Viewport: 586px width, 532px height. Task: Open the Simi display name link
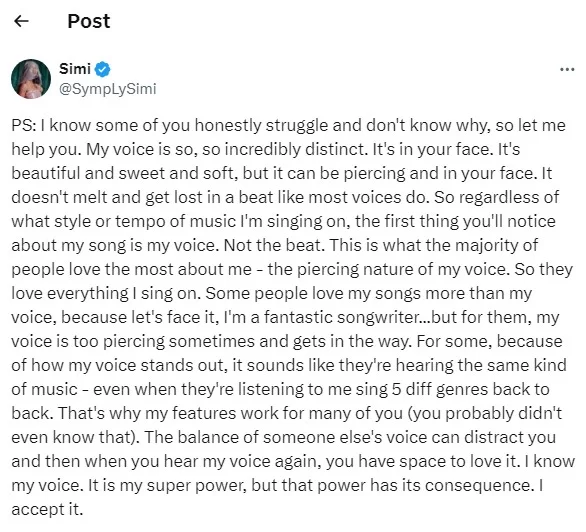(x=75, y=69)
